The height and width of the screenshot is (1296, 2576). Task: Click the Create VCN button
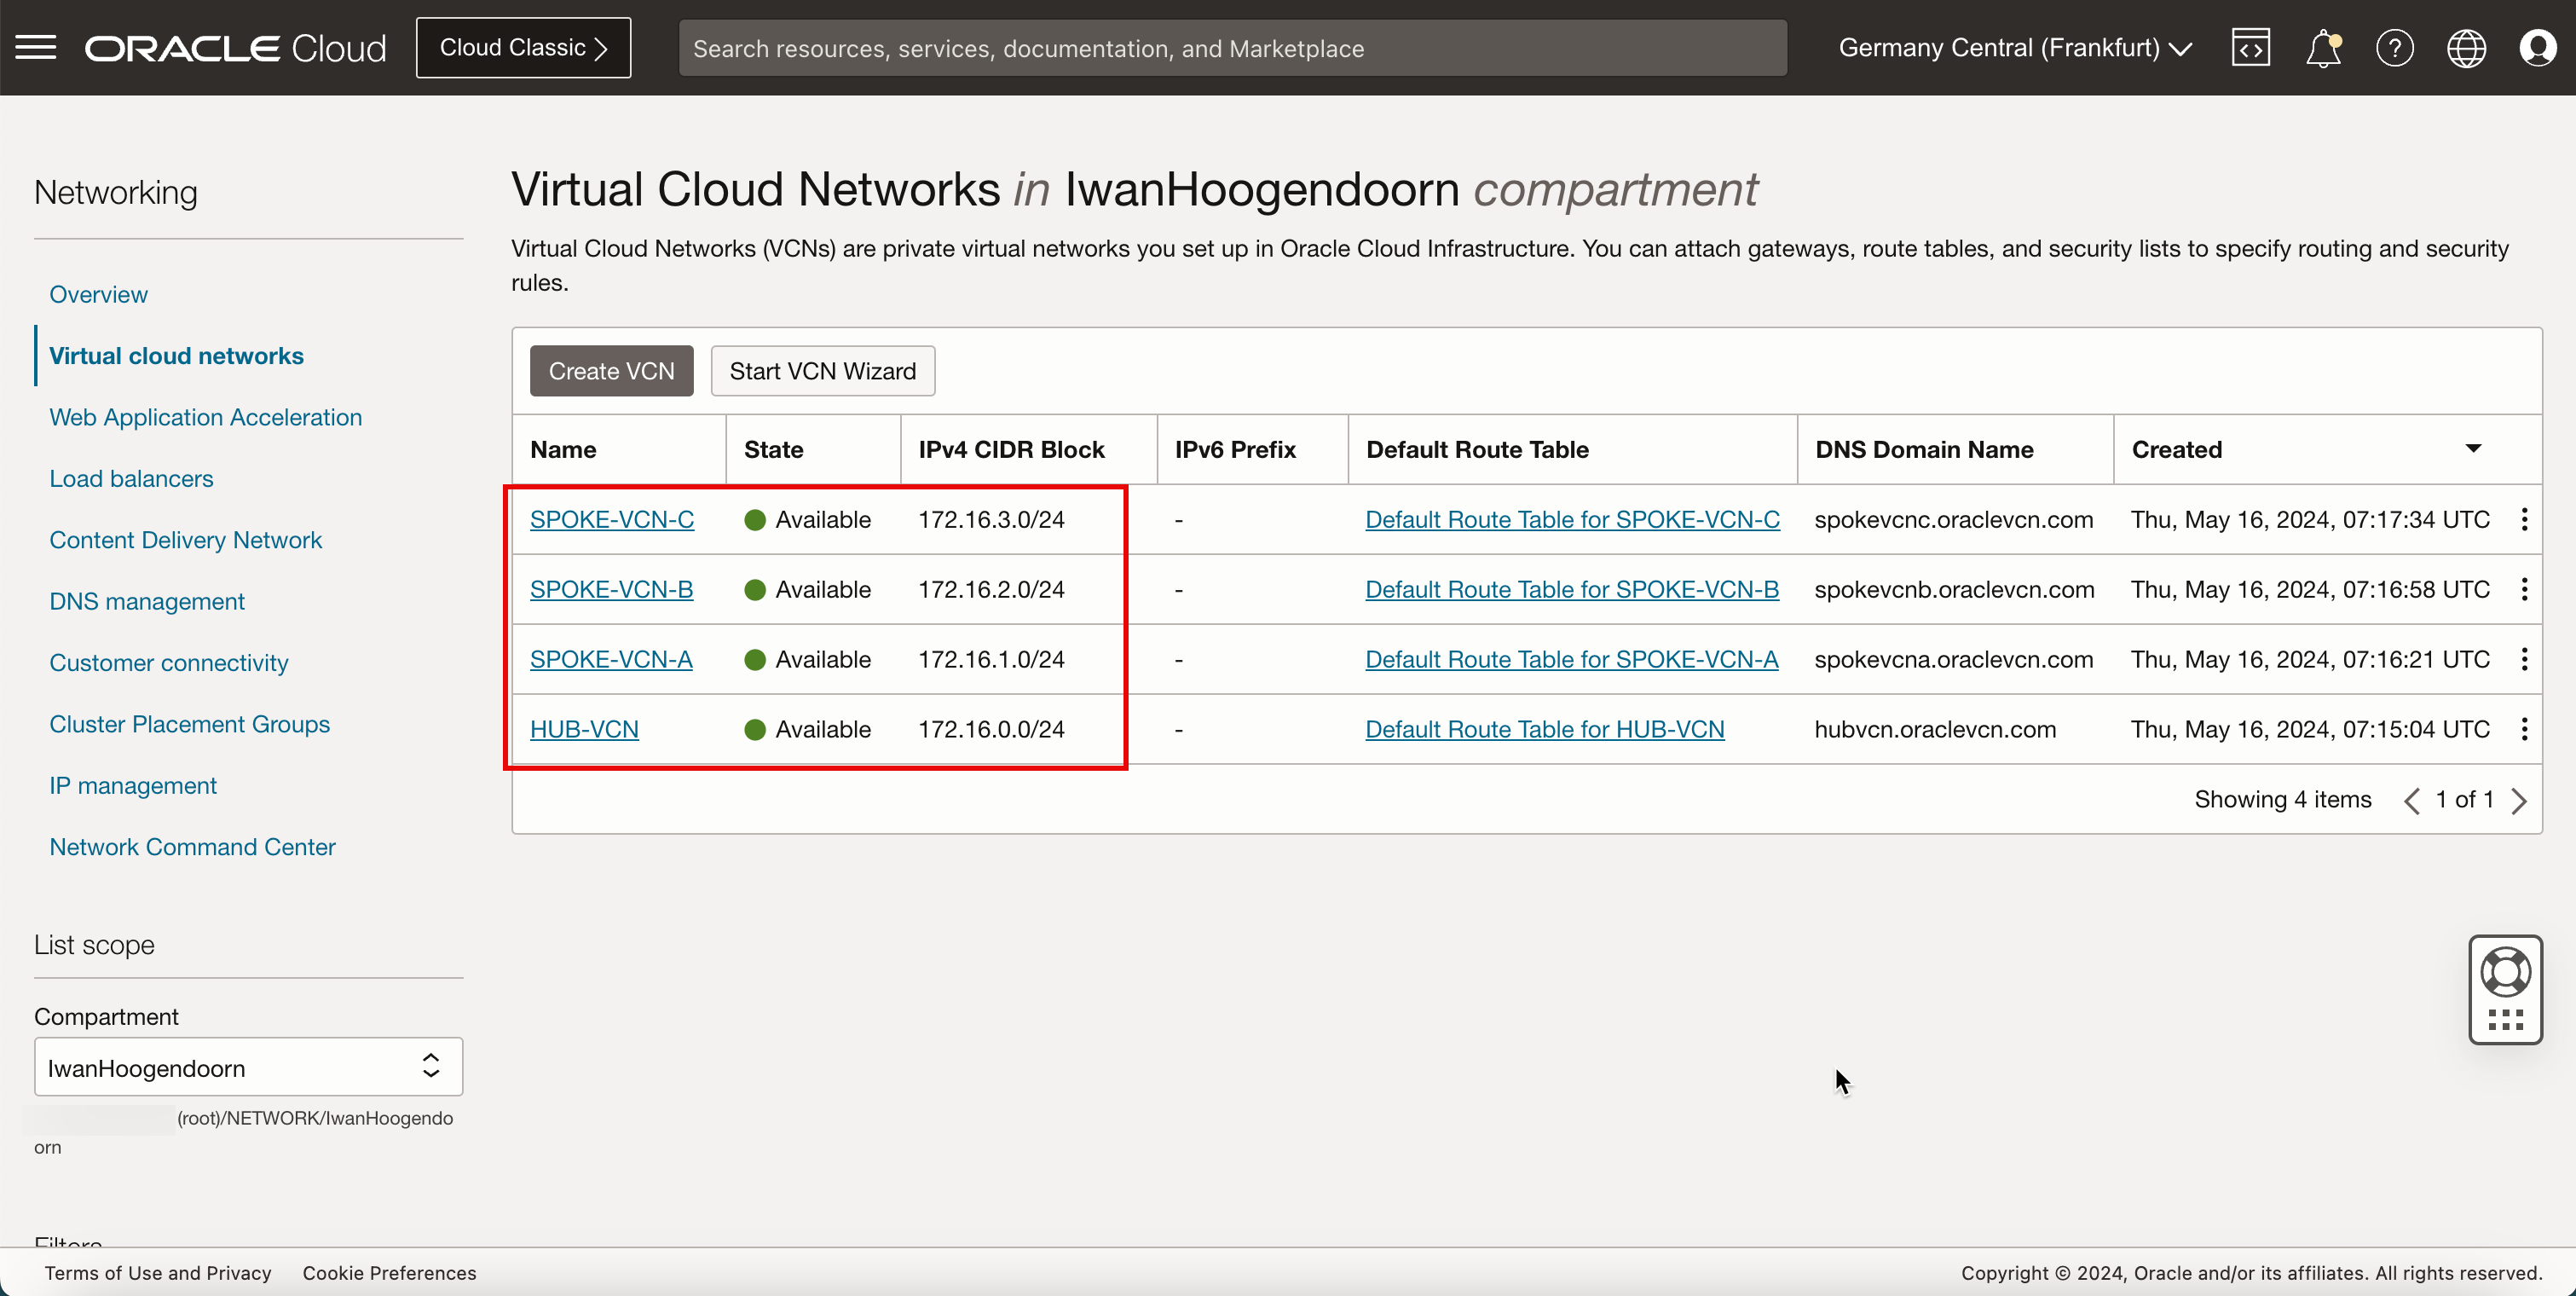click(611, 370)
